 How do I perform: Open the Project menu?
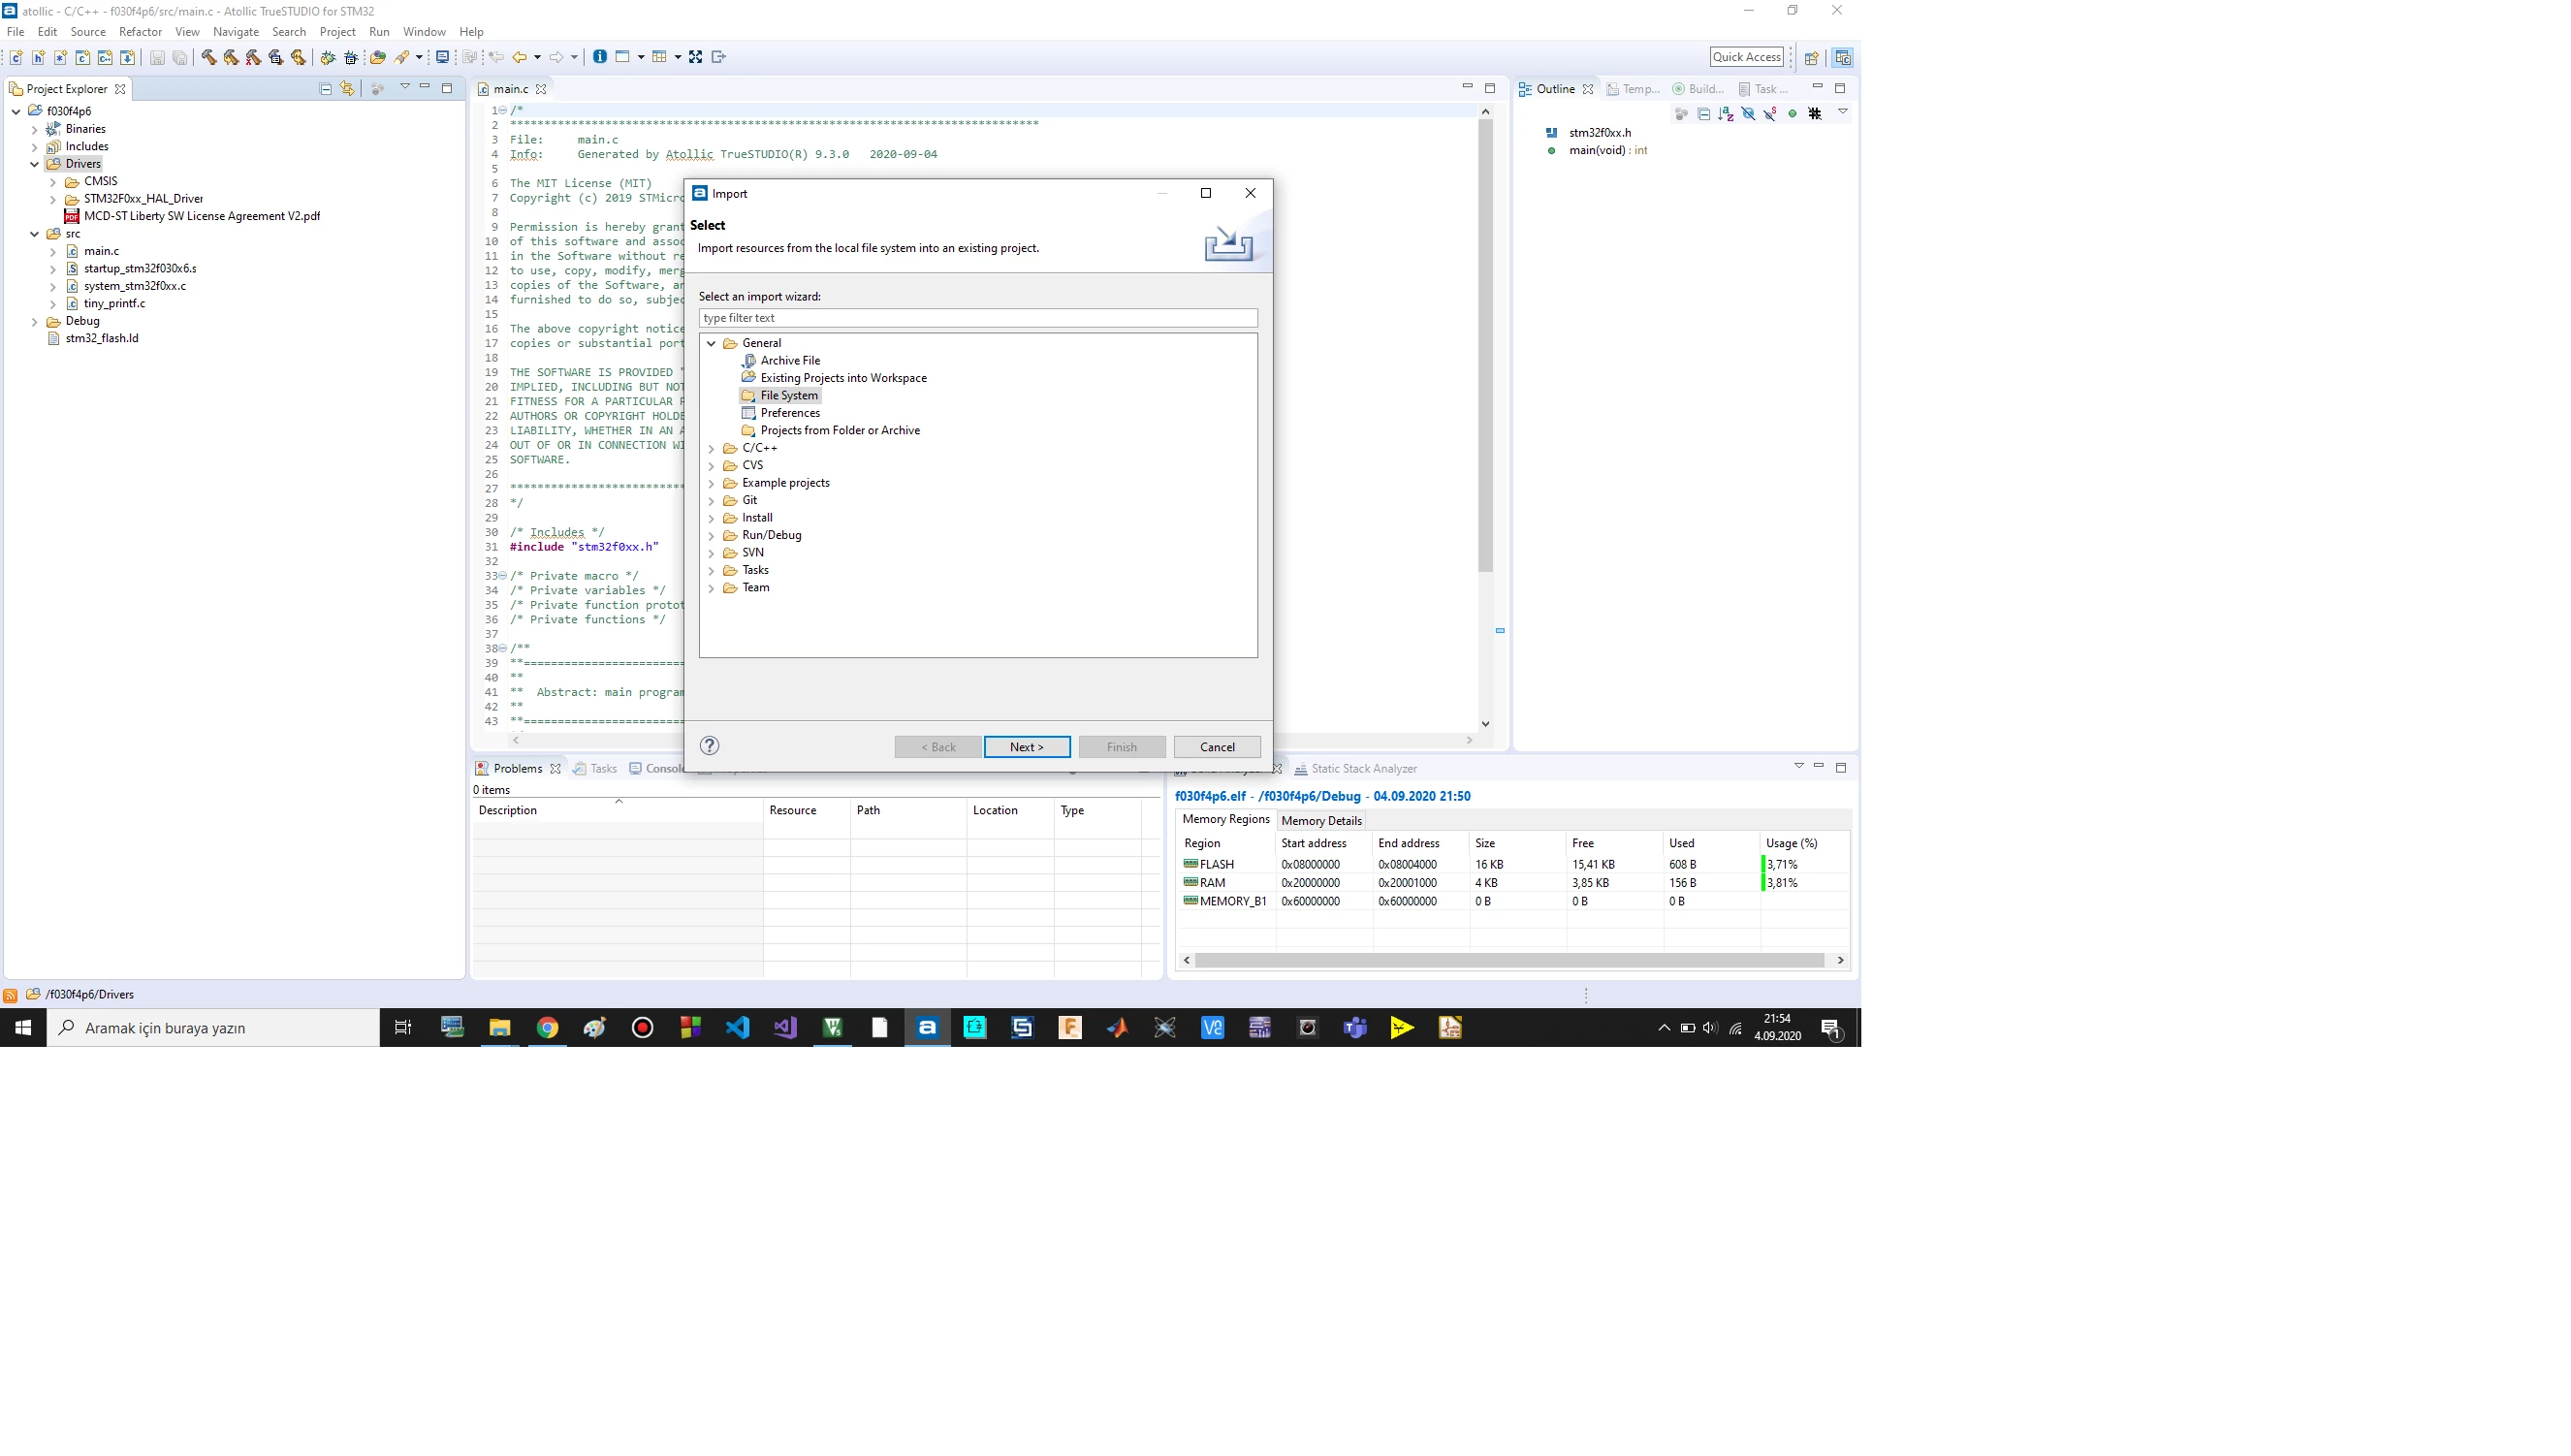337,32
